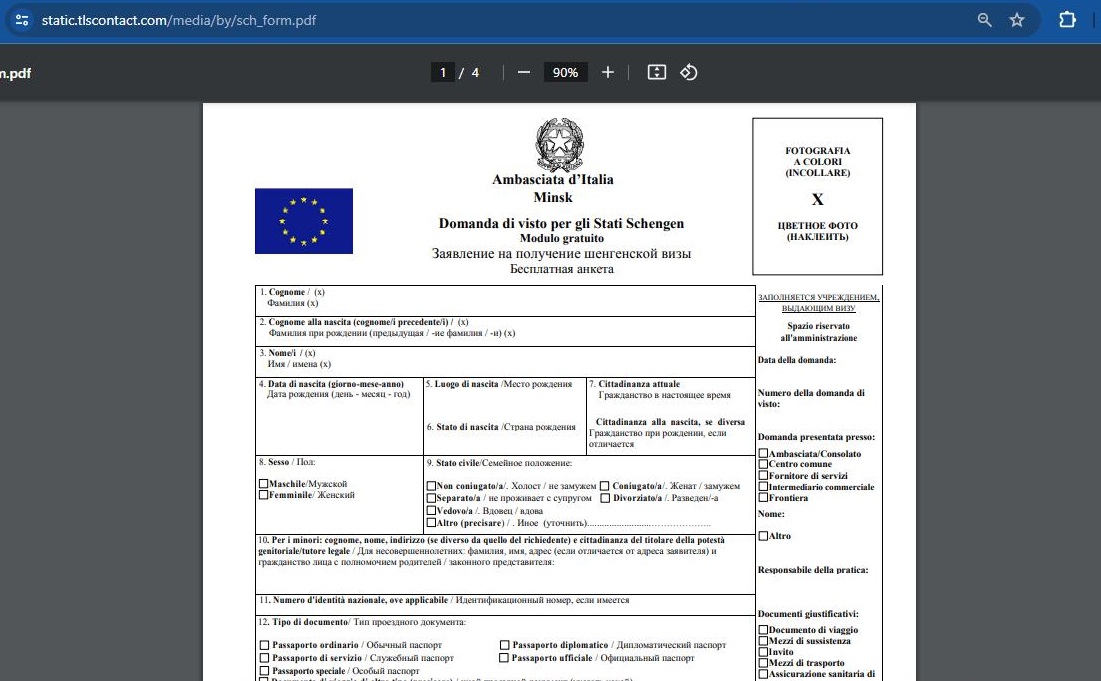Check the Femminile gender checkbox
This screenshot has height=681, width=1101.
[263, 495]
